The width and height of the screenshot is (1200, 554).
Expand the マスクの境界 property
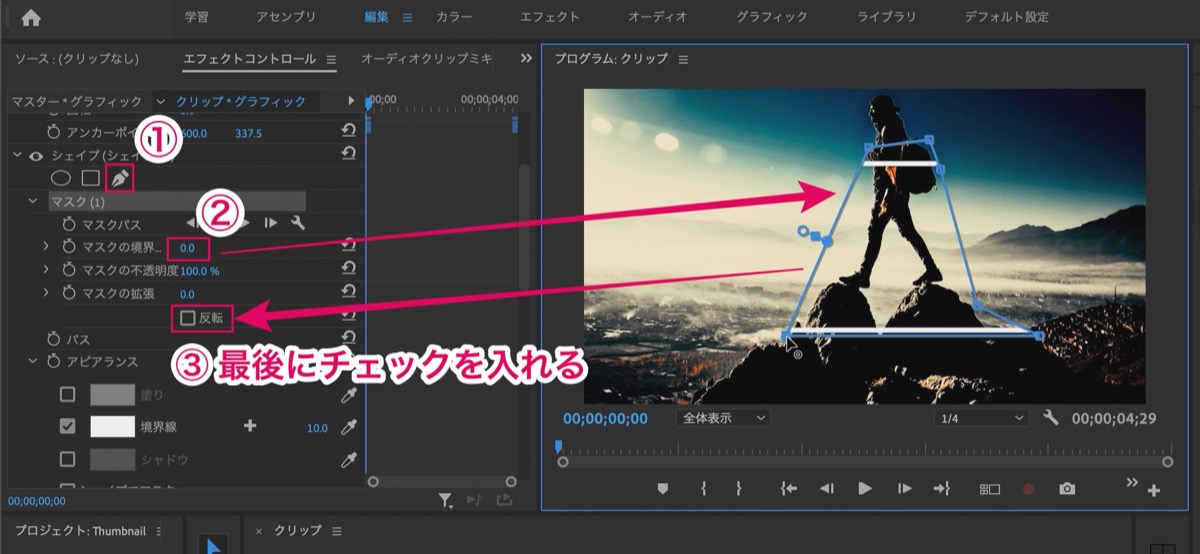[x=46, y=246]
